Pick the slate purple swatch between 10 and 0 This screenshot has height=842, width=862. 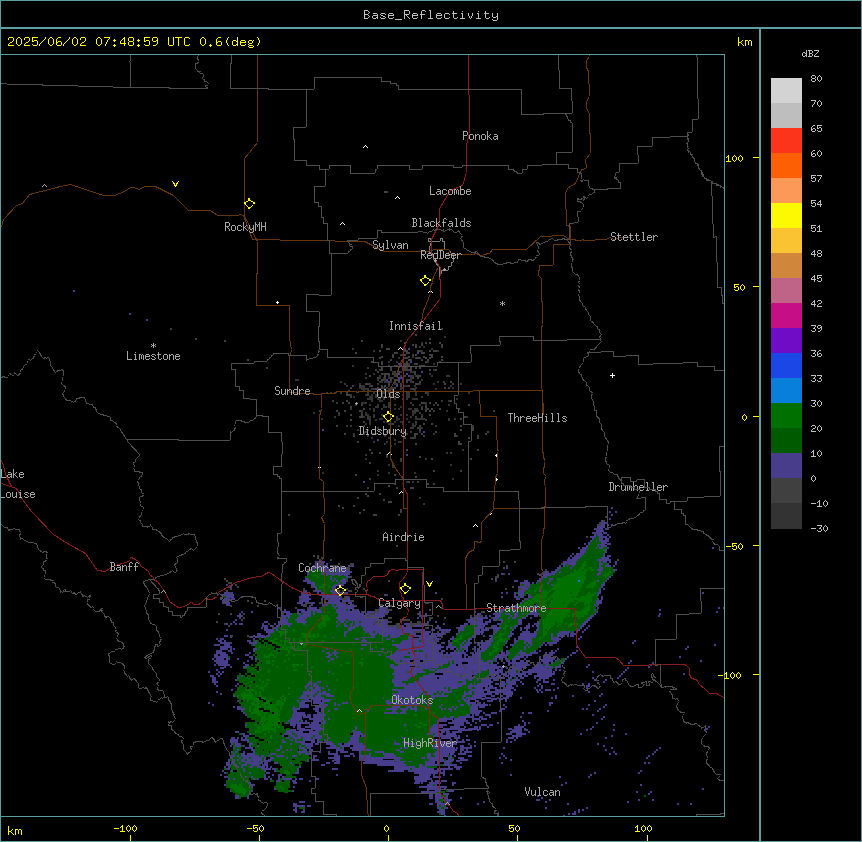point(786,466)
